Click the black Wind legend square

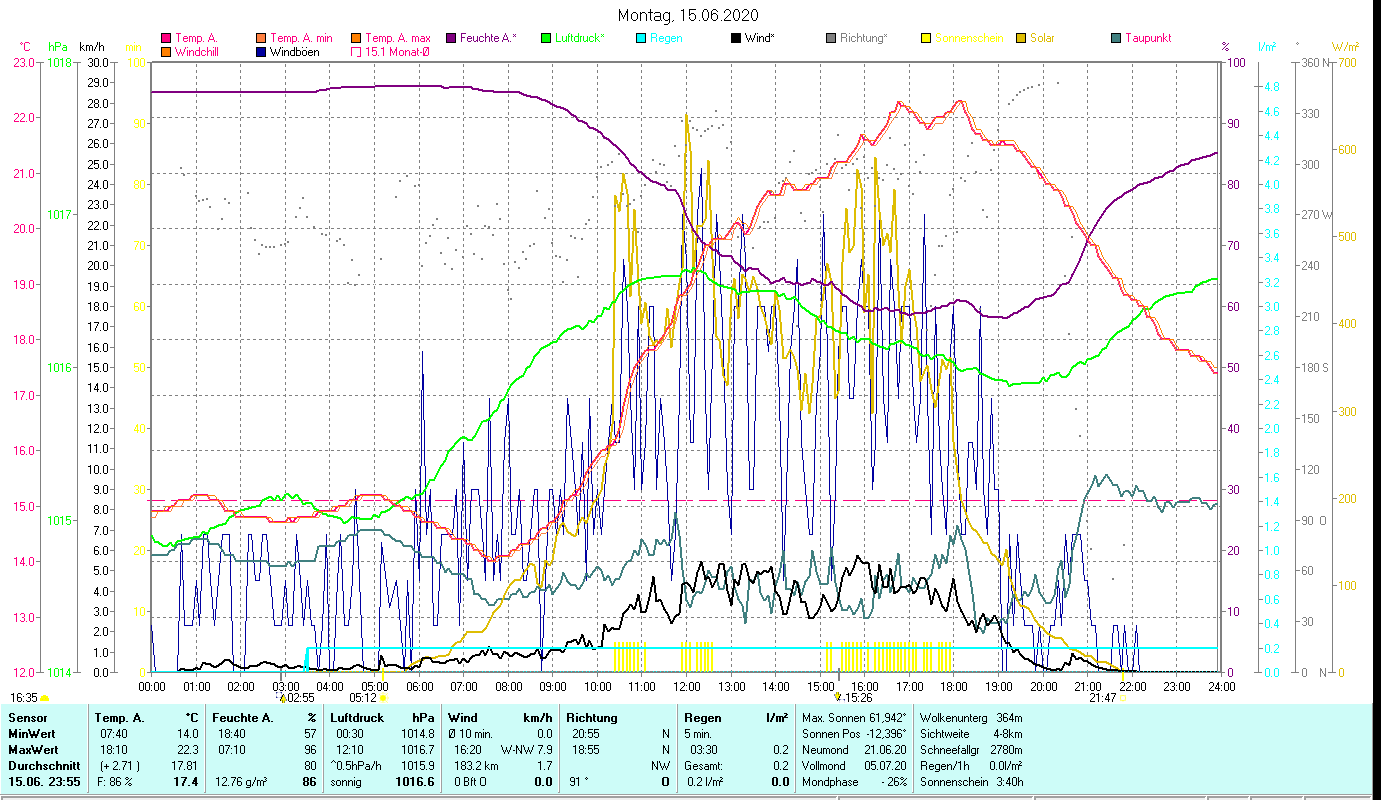[x=736, y=39]
